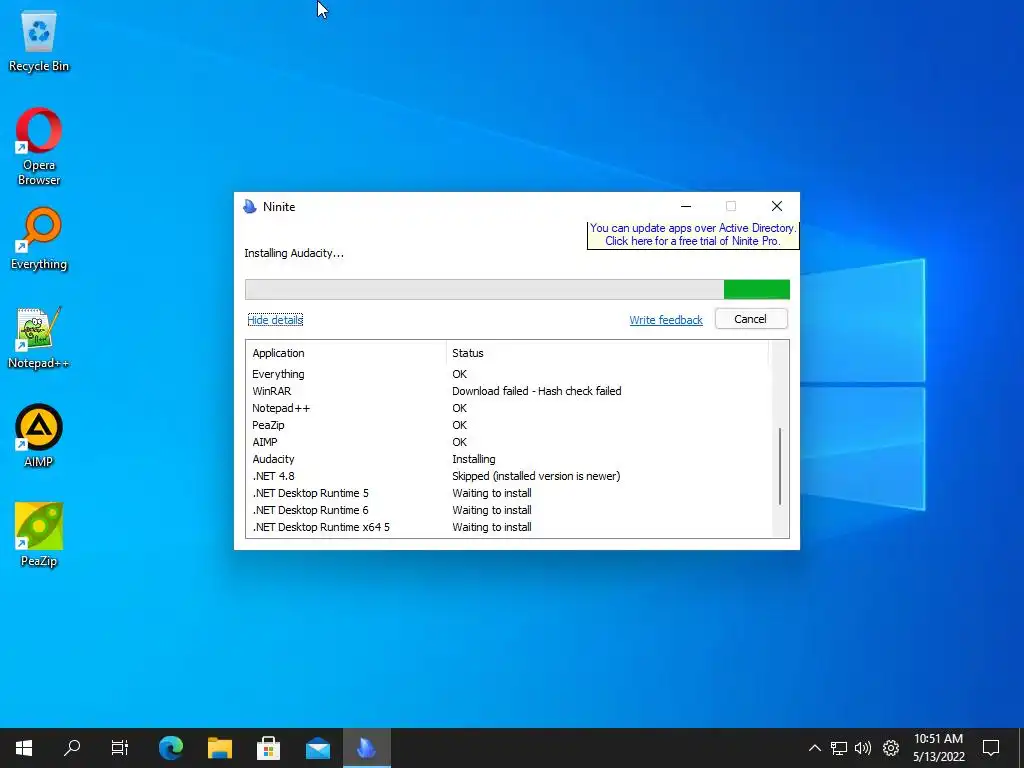Viewport: 1024px width, 768px height.
Task: Select the .NET Desktop Runtime 6 row
Action: pos(509,510)
